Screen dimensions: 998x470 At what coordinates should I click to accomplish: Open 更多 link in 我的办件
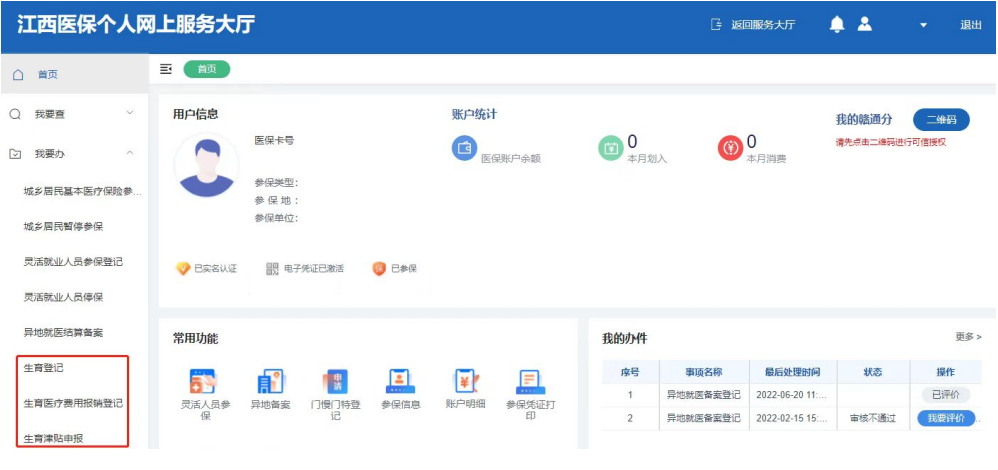968,338
